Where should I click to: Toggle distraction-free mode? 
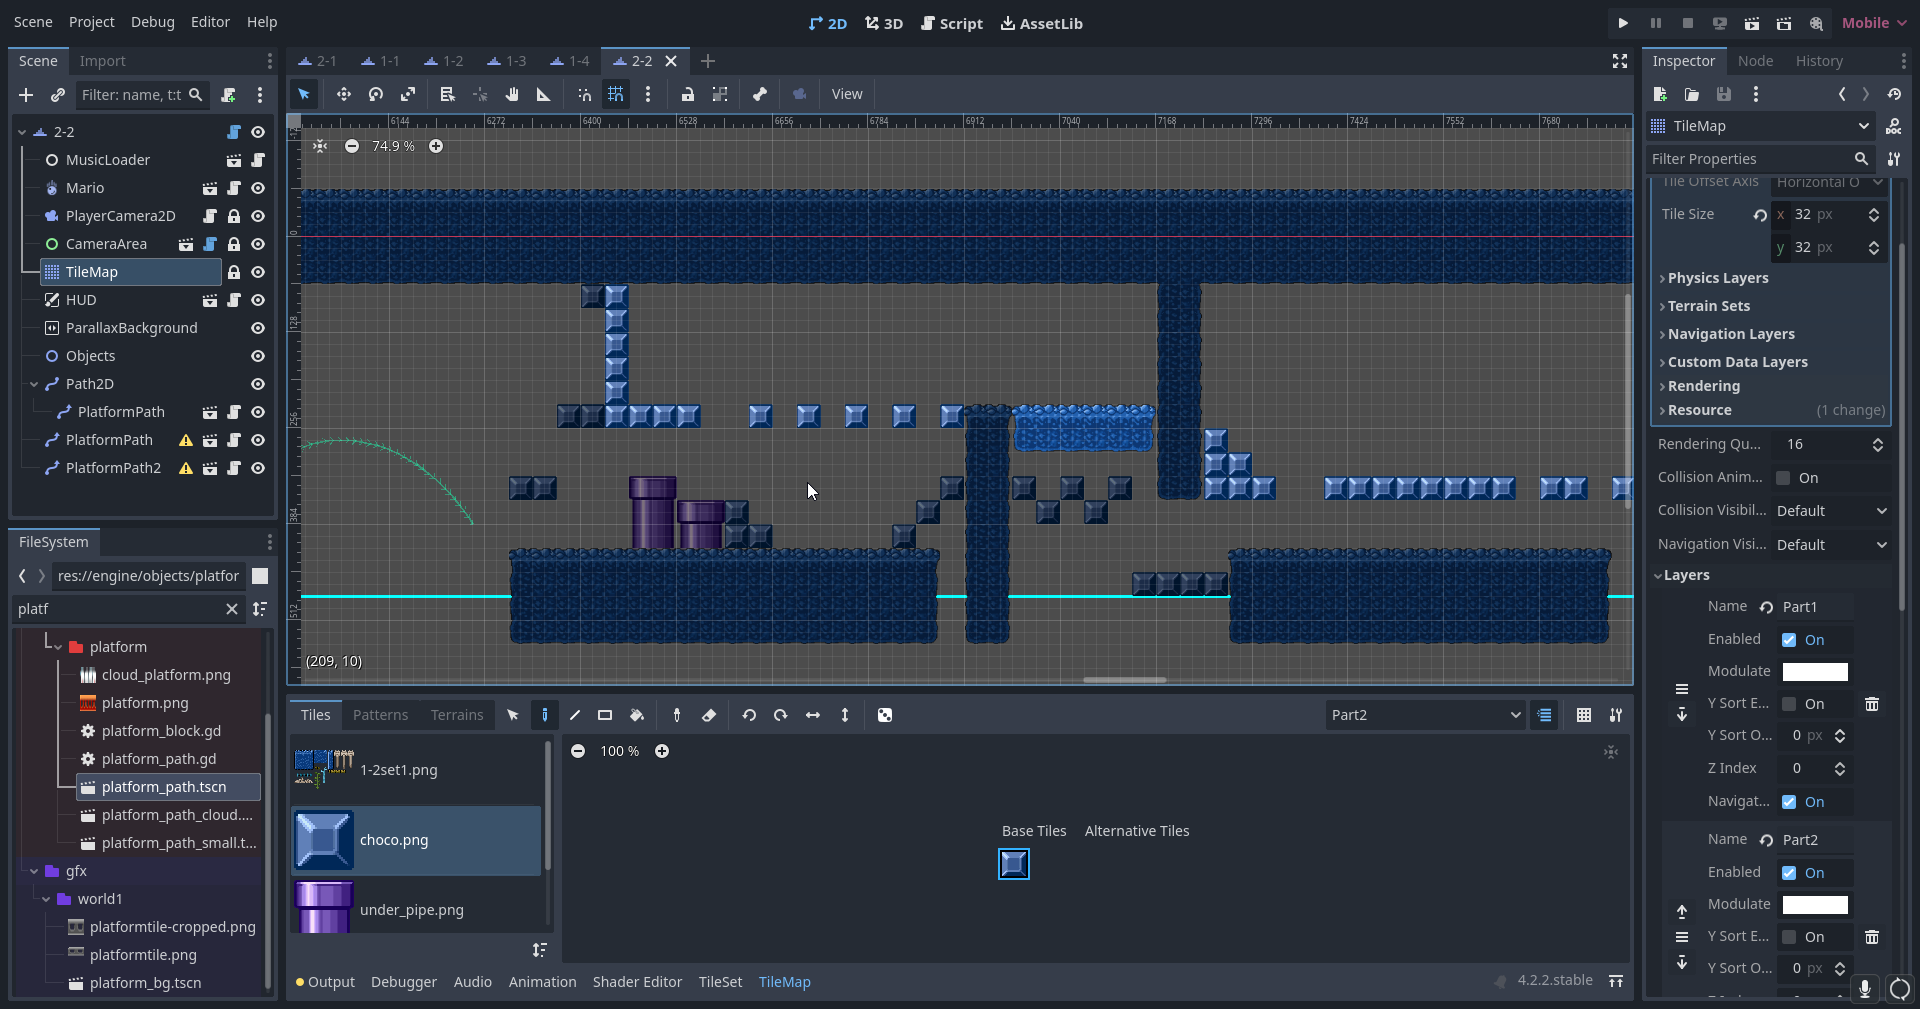[x=1620, y=61]
